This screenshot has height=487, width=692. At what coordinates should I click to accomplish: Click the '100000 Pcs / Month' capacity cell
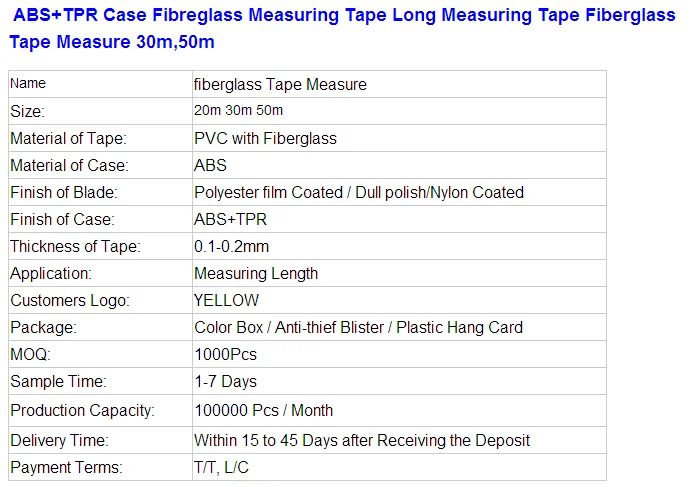click(x=263, y=410)
